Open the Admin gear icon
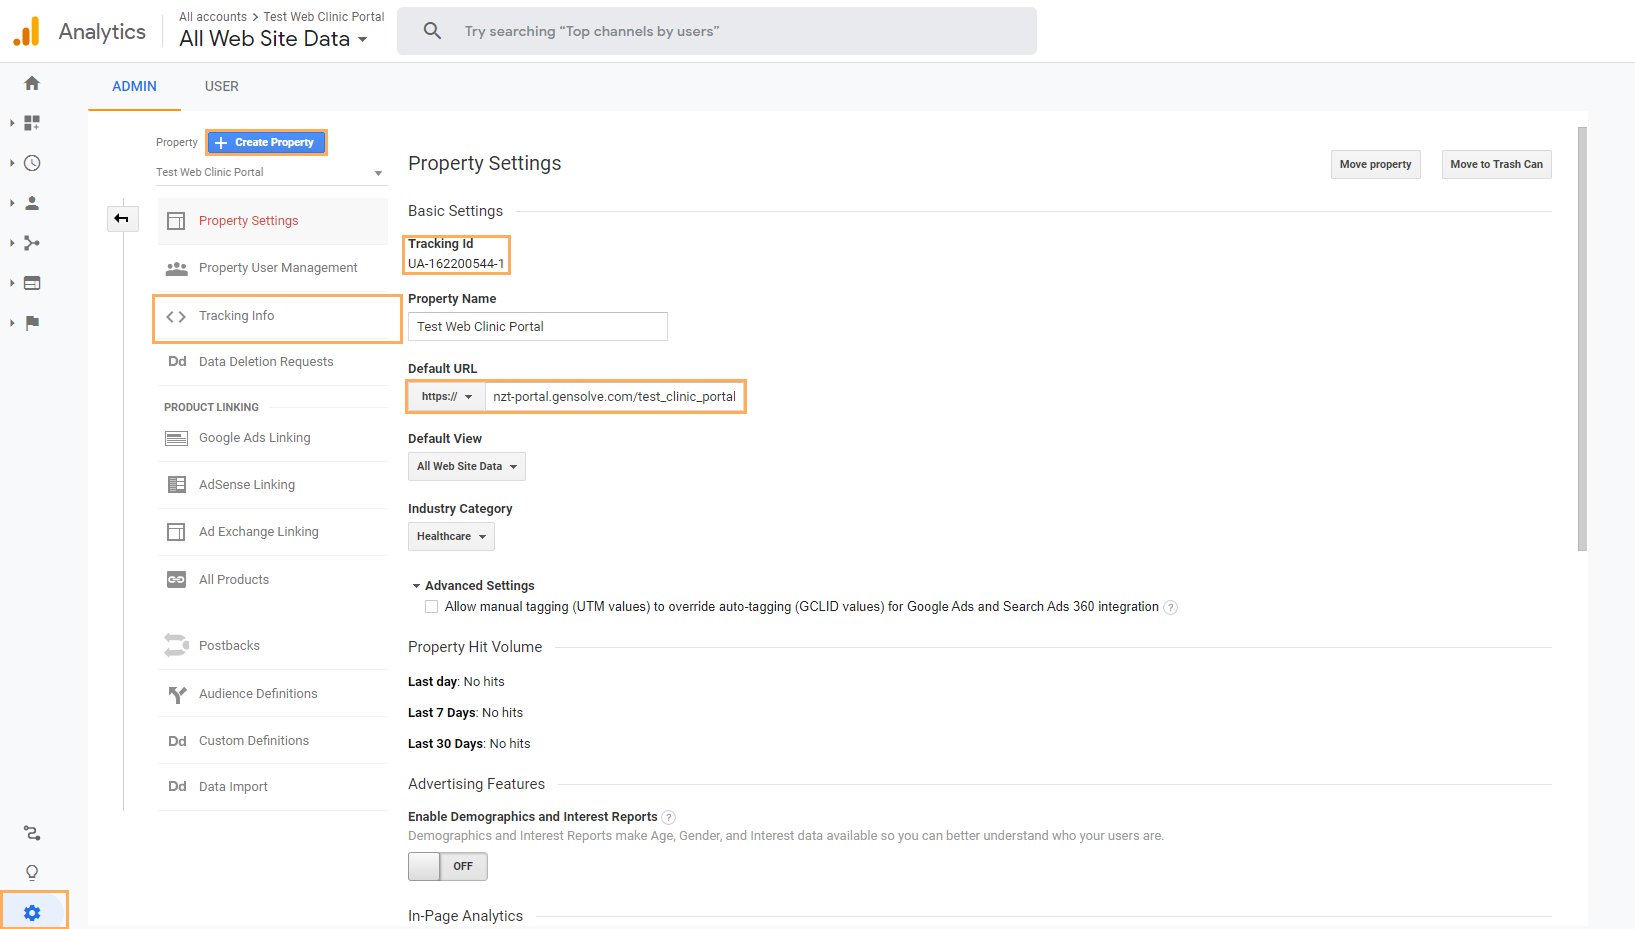The width and height of the screenshot is (1635, 929). tap(32, 913)
